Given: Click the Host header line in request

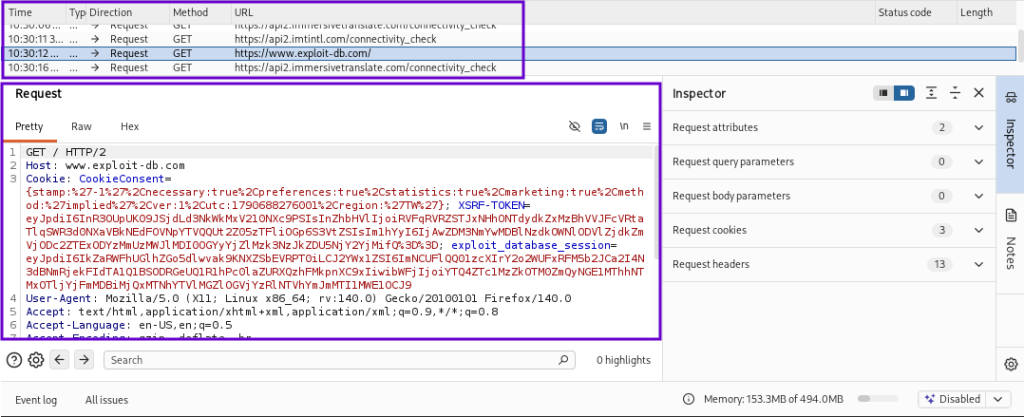Looking at the screenshot, I should click(x=105, y=166).
